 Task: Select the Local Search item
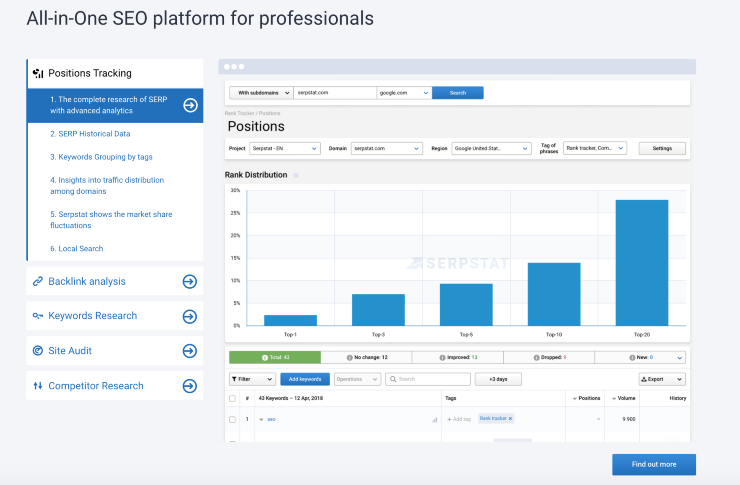click(76, 248)
